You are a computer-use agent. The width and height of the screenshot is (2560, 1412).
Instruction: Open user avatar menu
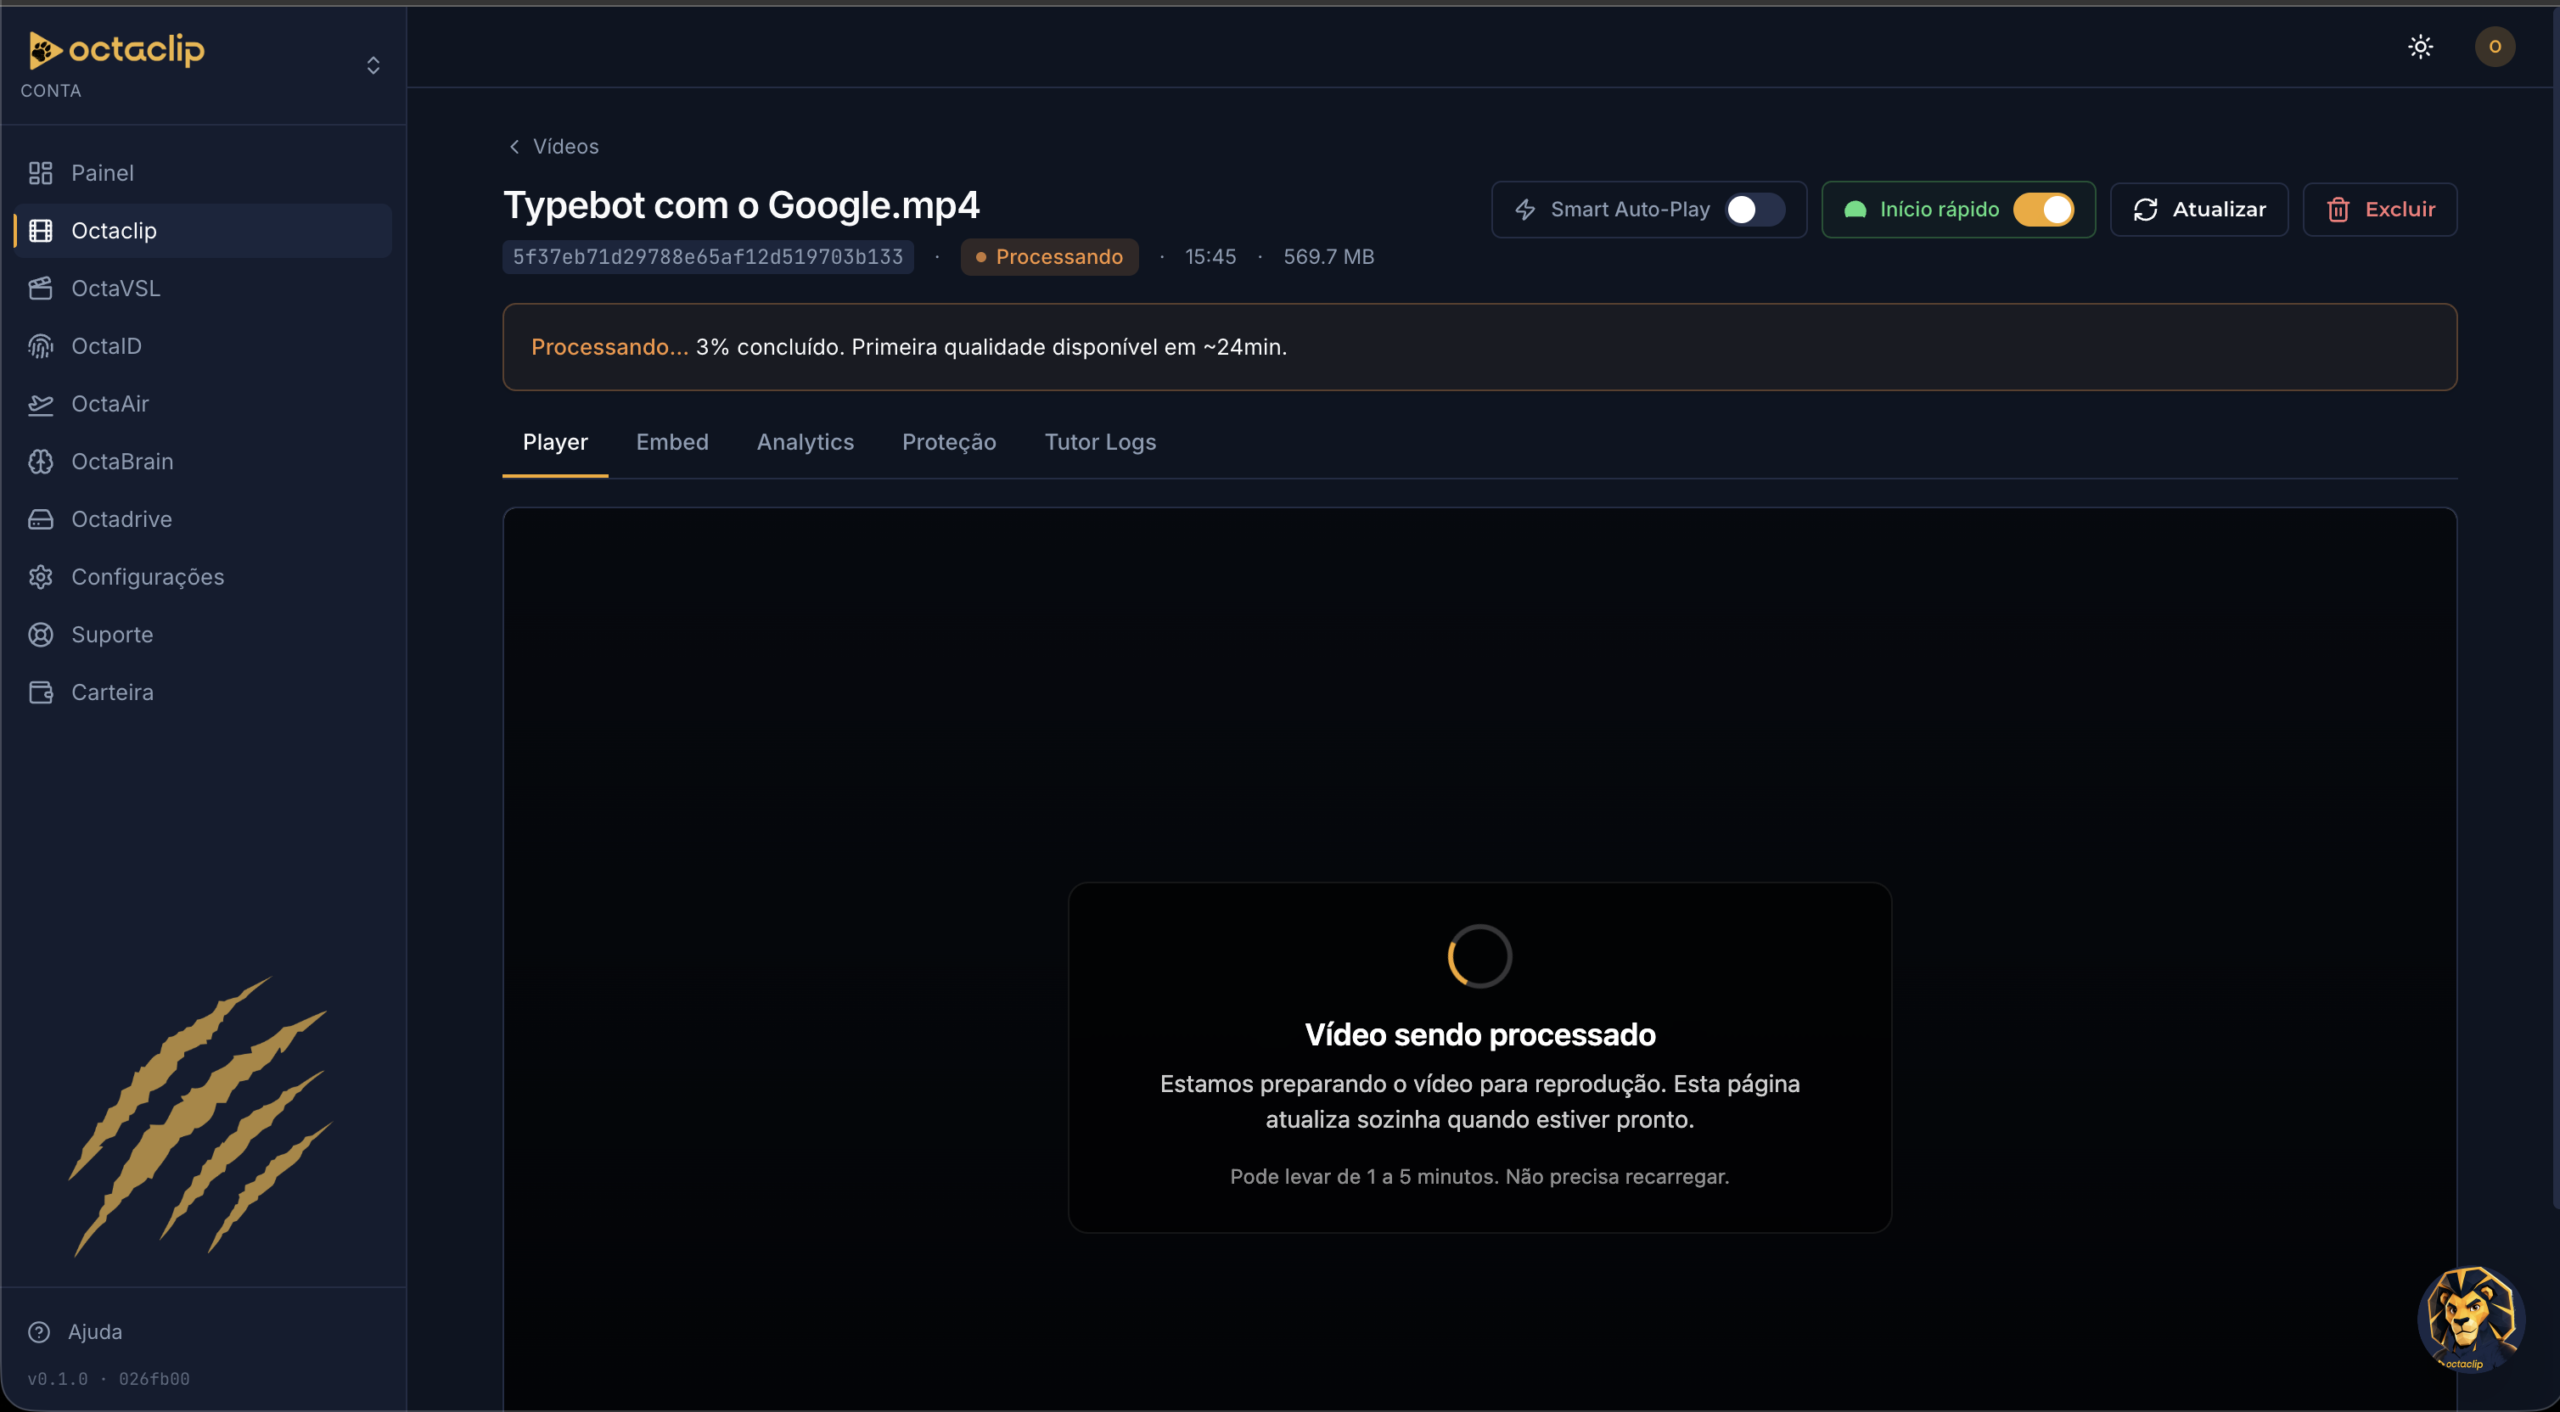coord(2495,47)
